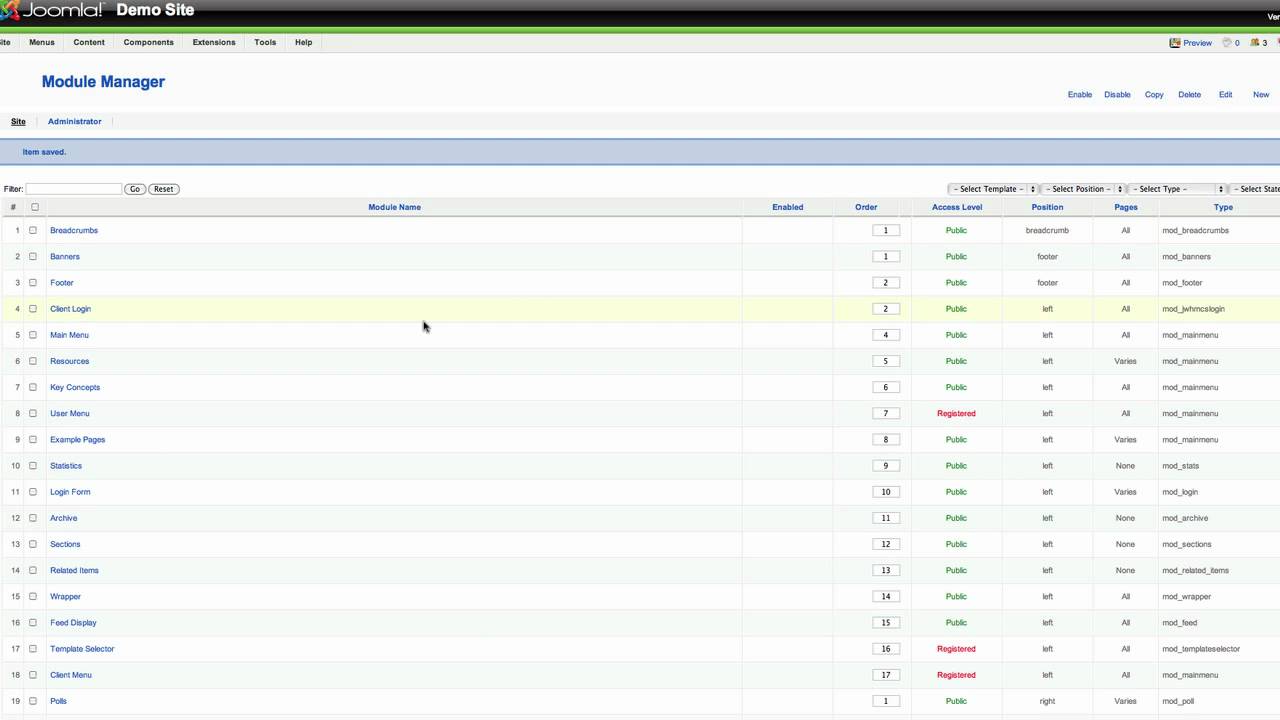Click the Copy toolbar button
This screenshot has height=720, width=1280.
pos(1154,94)
